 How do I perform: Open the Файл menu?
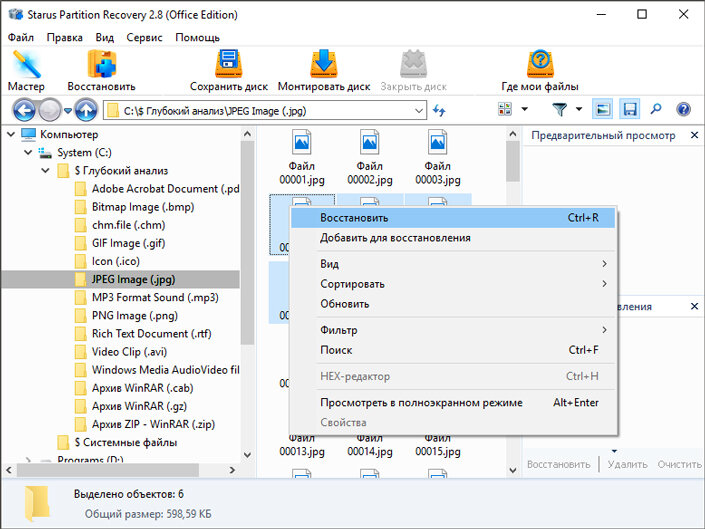click(x=21, y=38)
